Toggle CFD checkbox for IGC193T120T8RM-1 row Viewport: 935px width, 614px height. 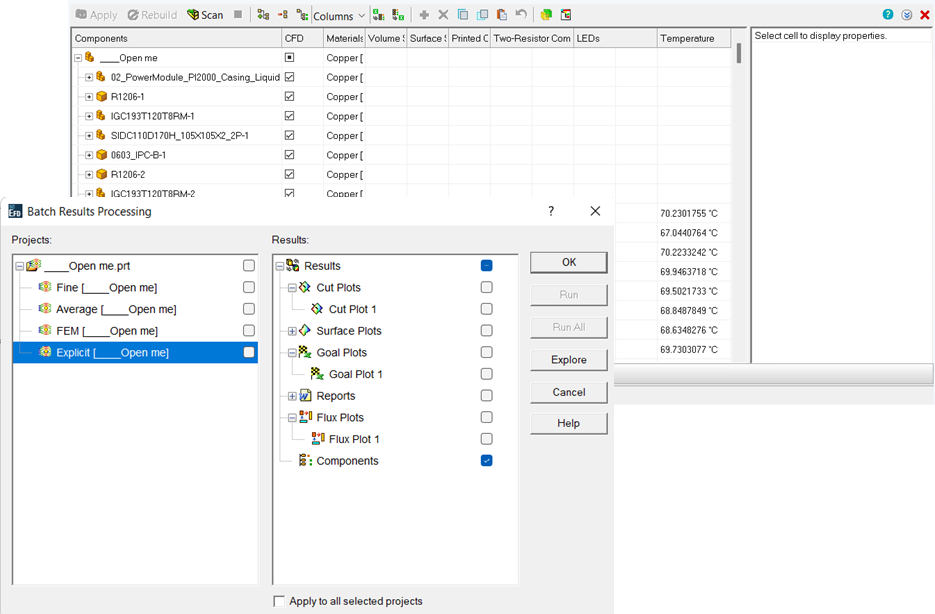289,116
